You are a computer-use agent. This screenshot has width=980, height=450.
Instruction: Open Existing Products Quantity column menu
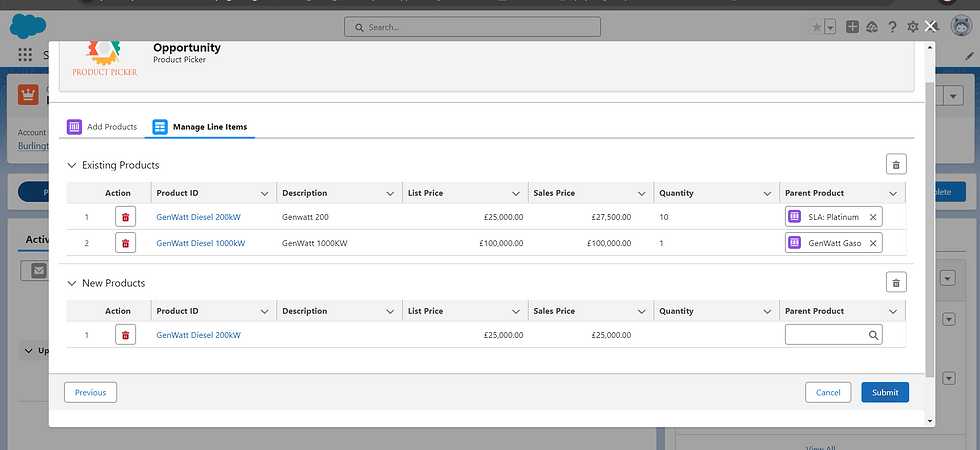click(x=767, y=194)
